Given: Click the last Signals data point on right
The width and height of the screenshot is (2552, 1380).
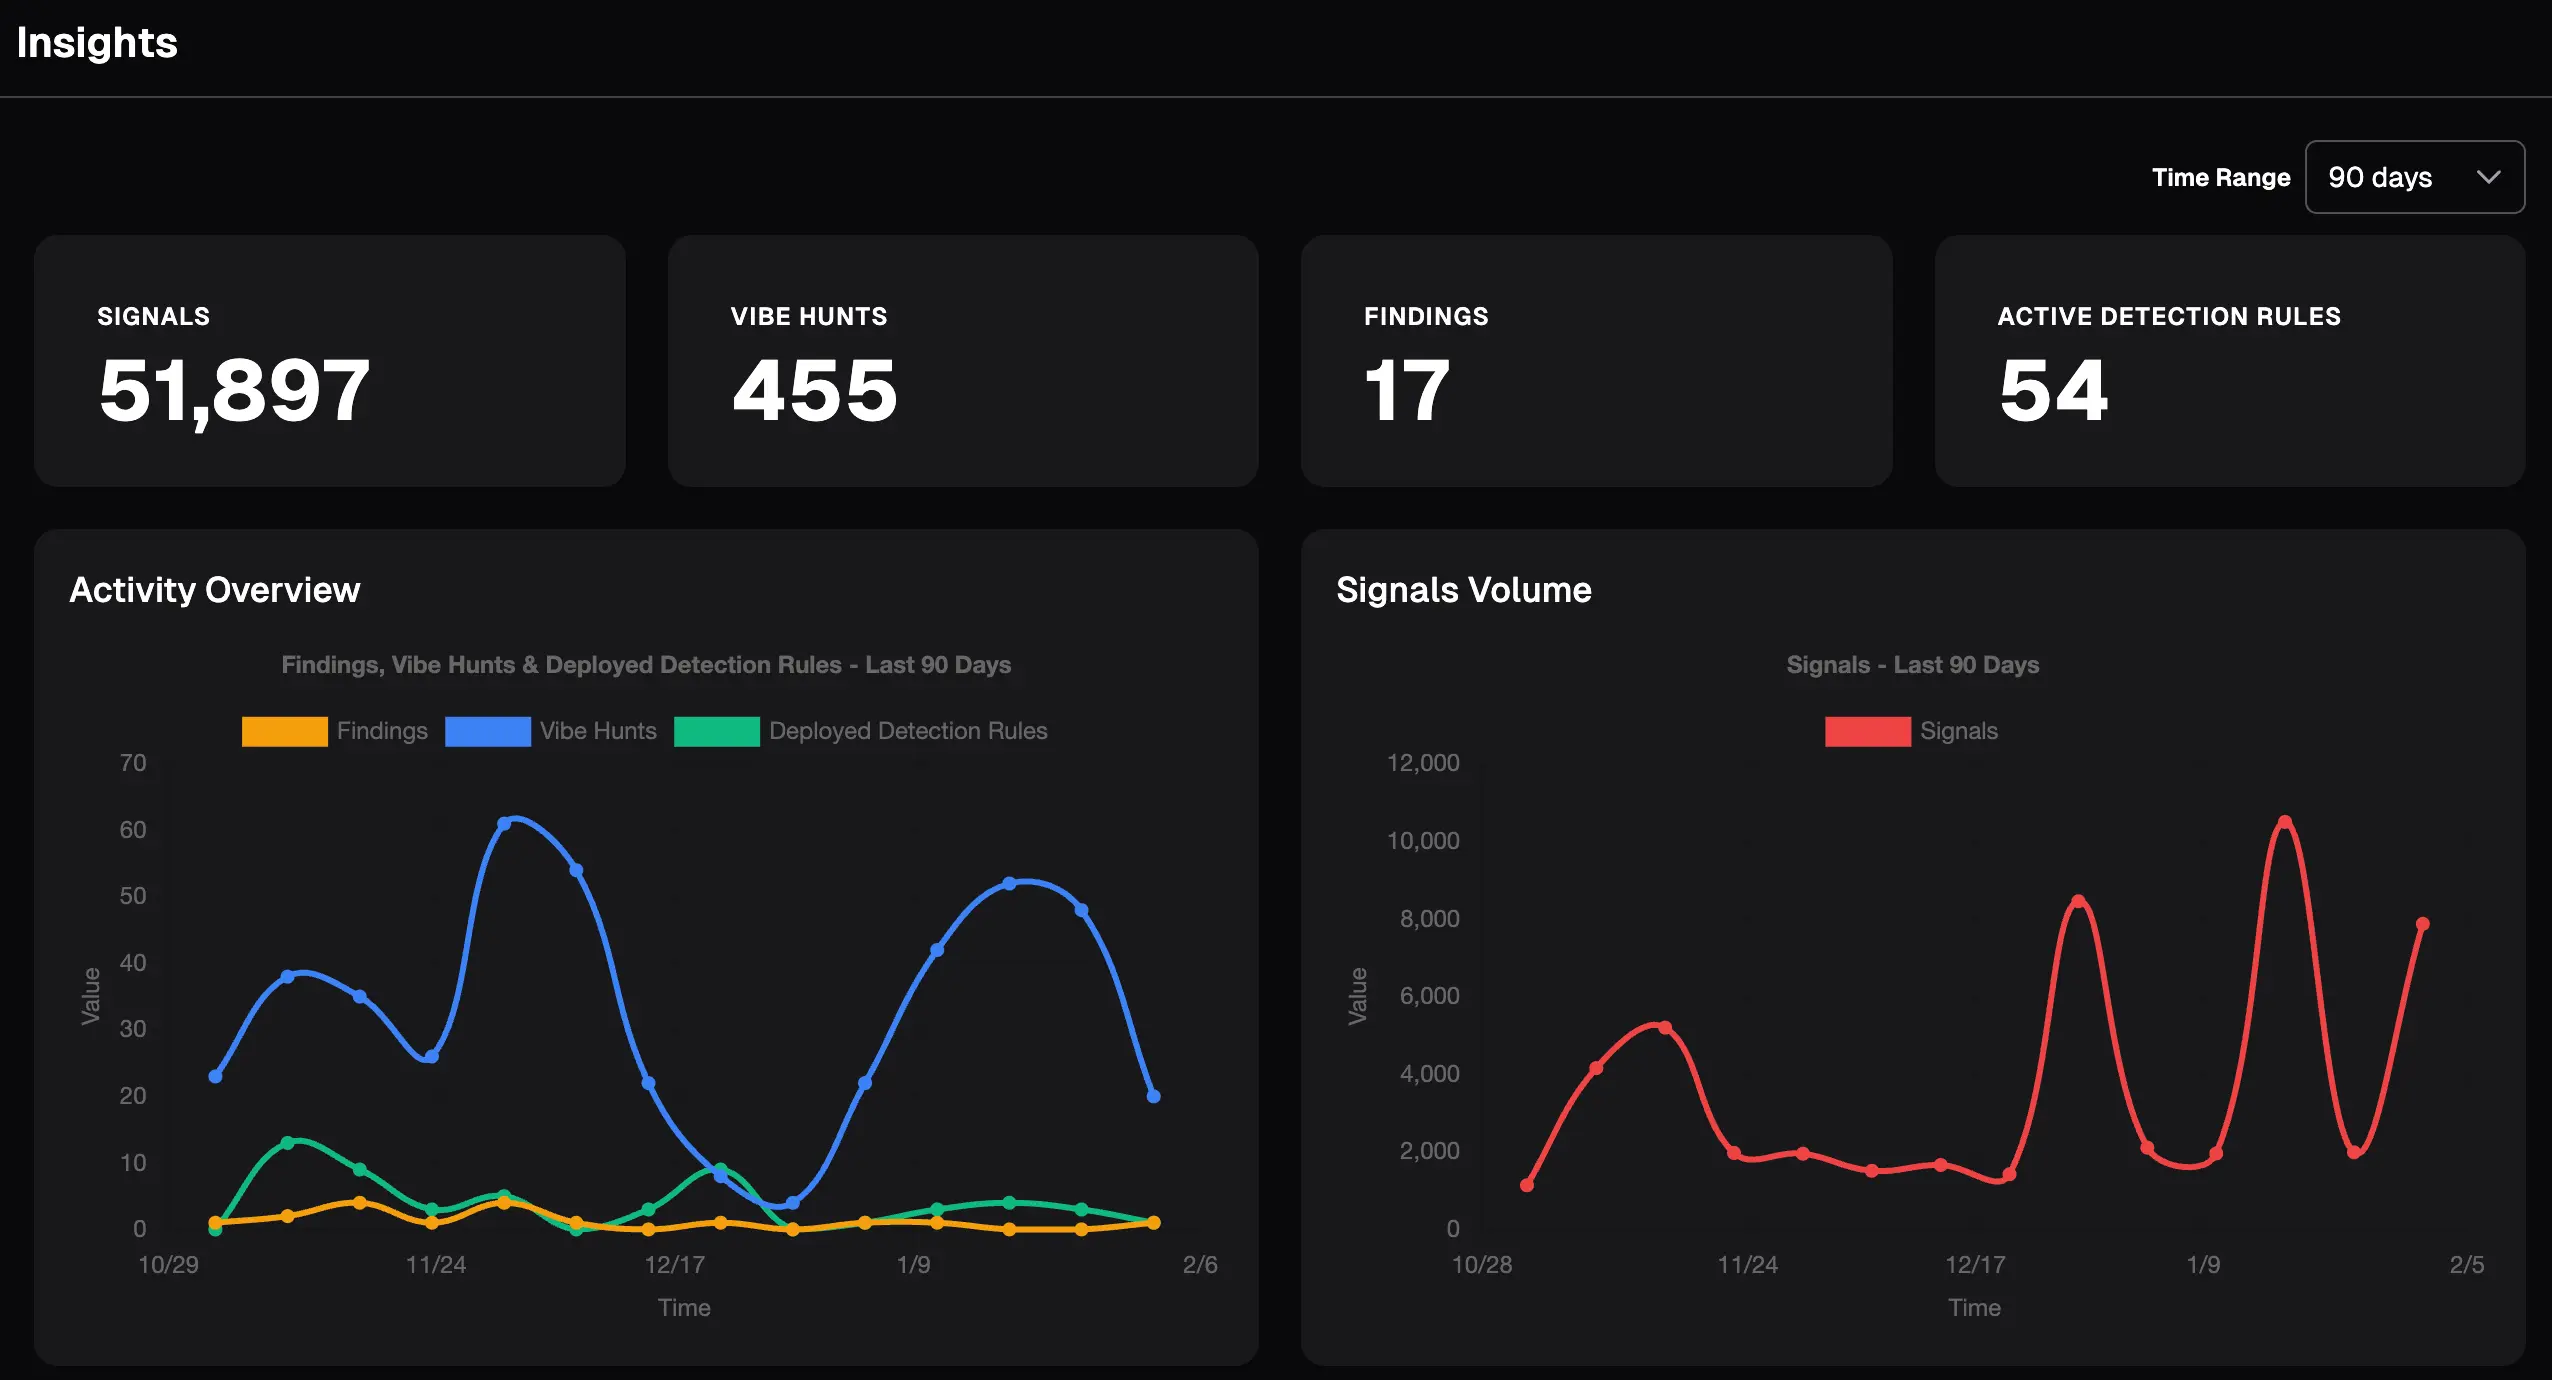Looking at the screenshot, I should 2422,924.
